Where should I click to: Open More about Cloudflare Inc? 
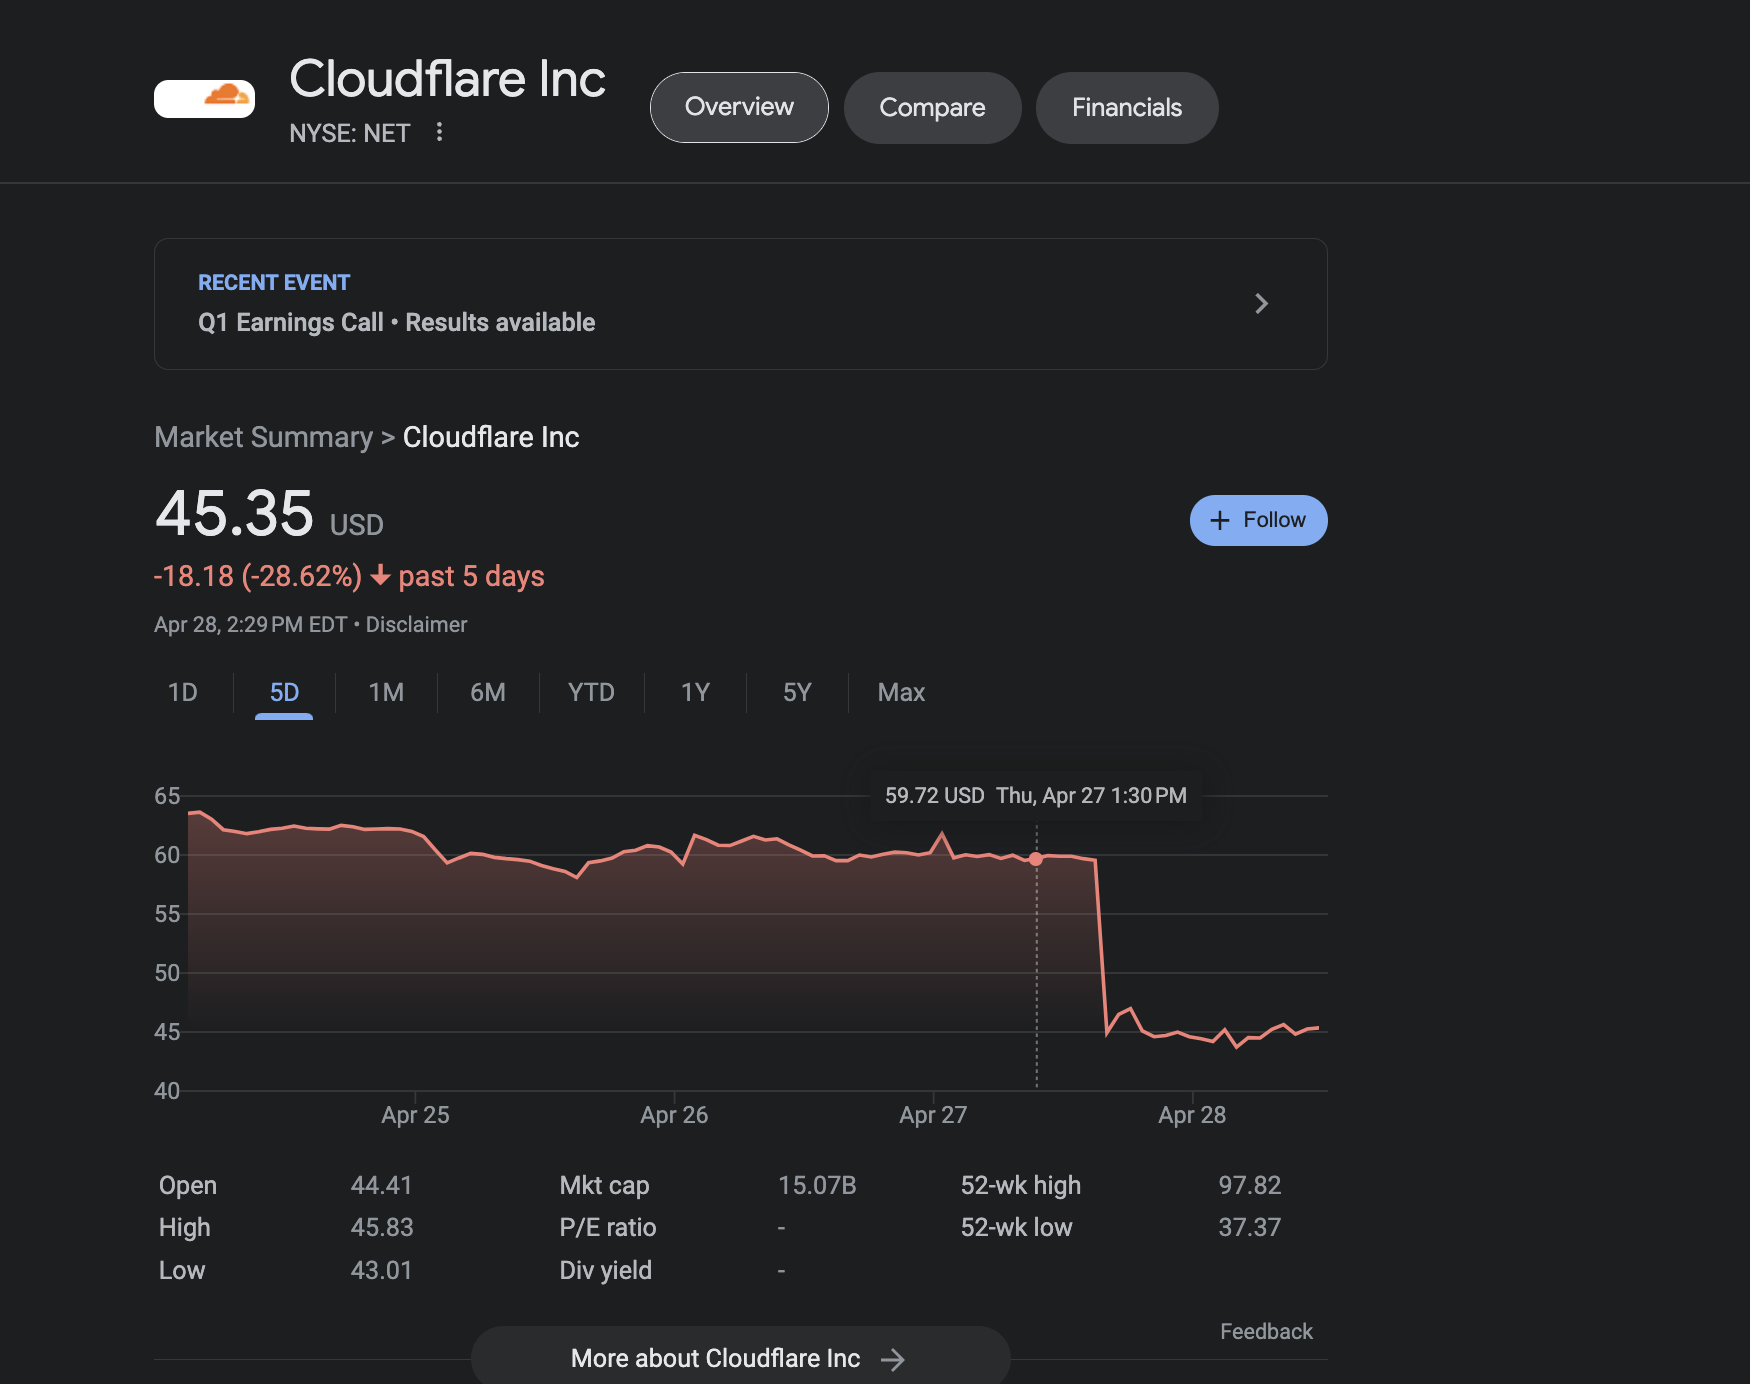[740, 1358]
